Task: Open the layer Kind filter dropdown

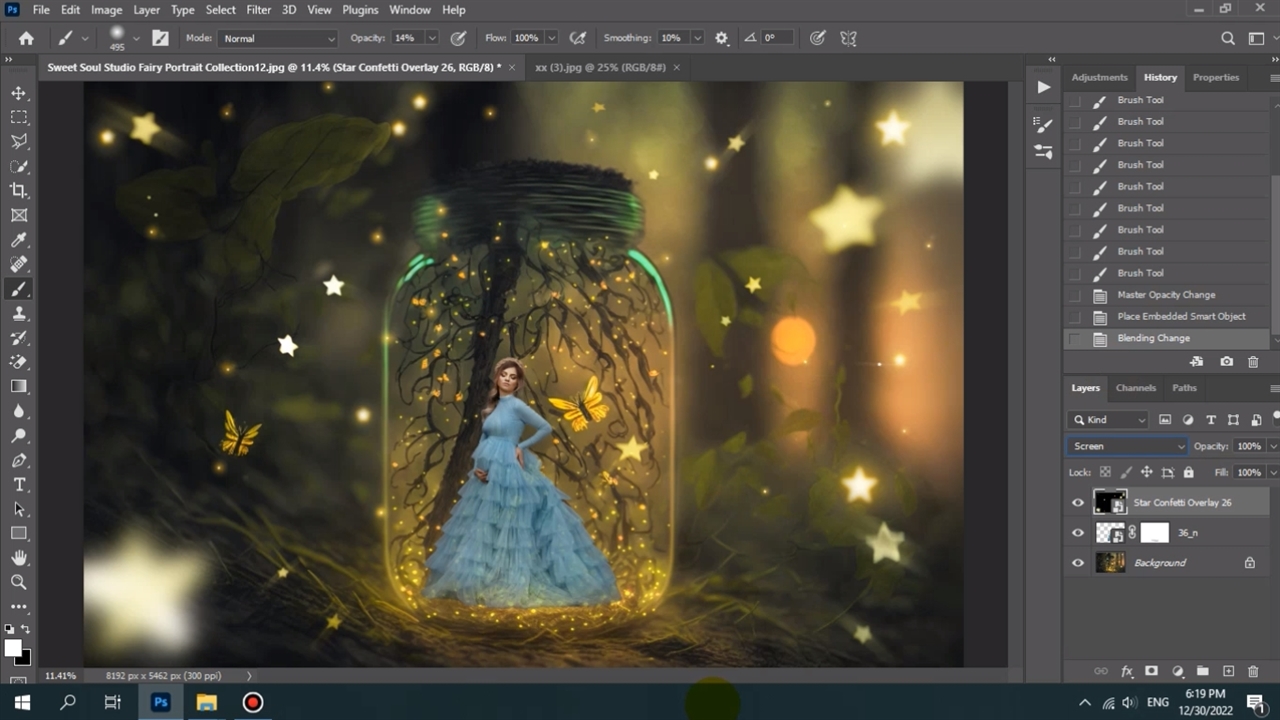Action: tap(1108, 420)
